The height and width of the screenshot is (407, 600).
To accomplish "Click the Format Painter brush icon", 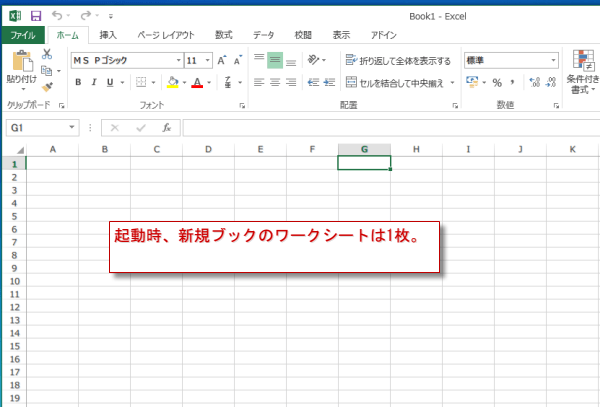I will (47, 88).
